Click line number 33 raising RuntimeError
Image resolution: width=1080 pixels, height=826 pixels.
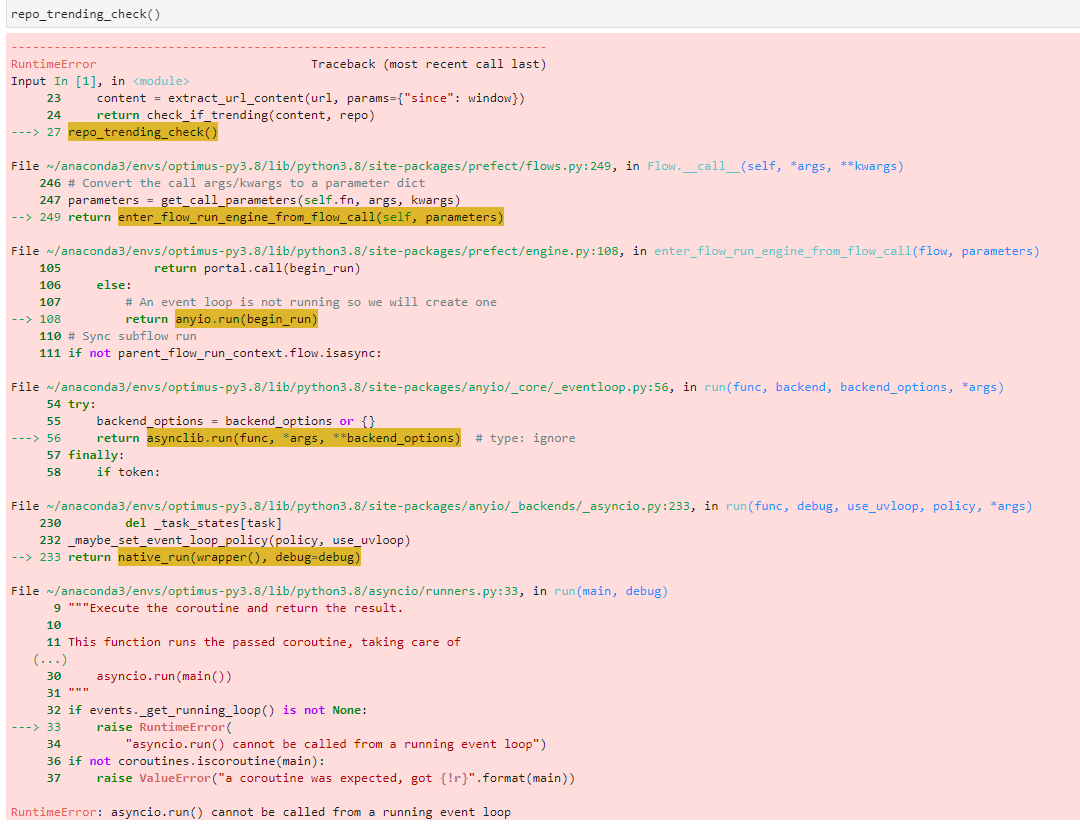click(52, 726)
